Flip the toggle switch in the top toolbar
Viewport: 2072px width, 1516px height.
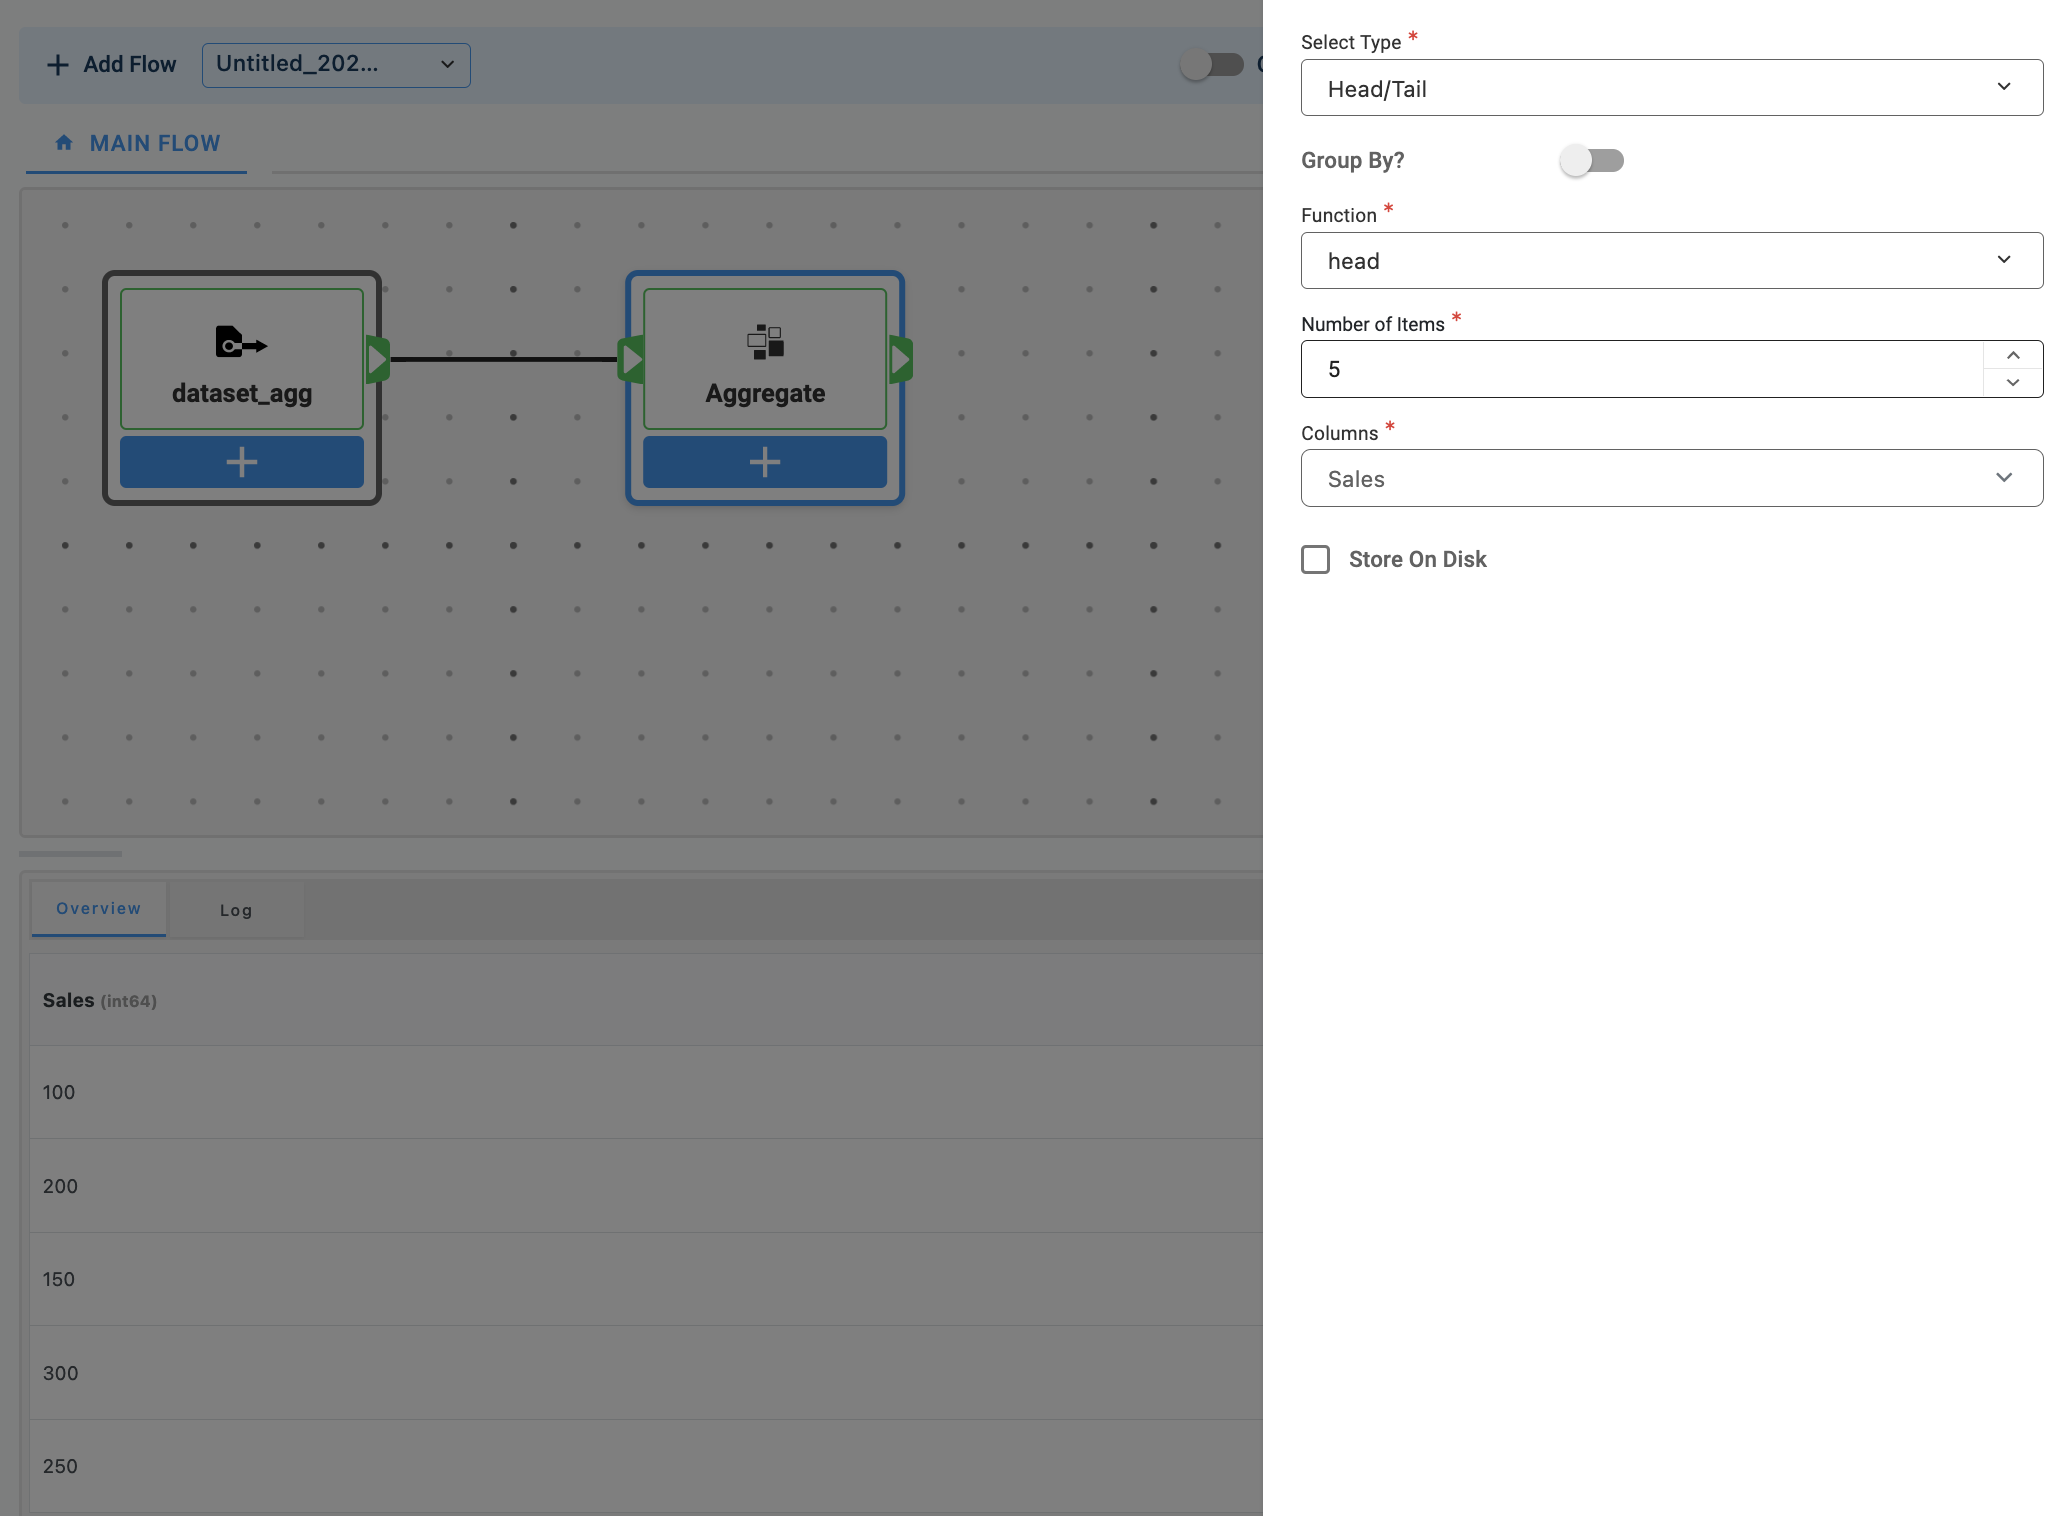[x=1211, y=65]
